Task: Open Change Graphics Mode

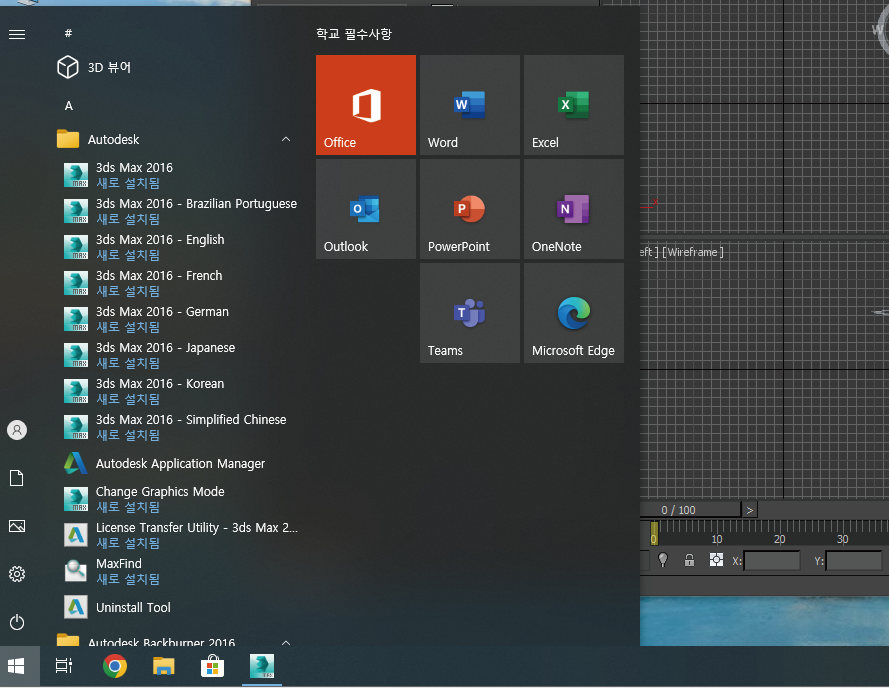Action: [178, 499]
